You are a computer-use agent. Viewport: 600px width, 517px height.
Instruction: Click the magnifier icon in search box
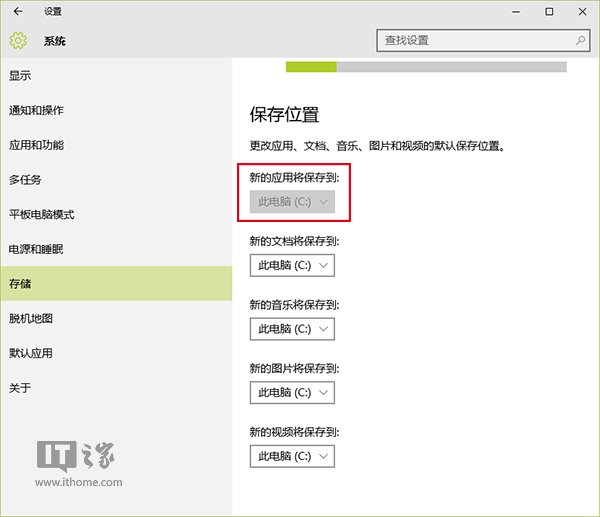tap(580, 40)
